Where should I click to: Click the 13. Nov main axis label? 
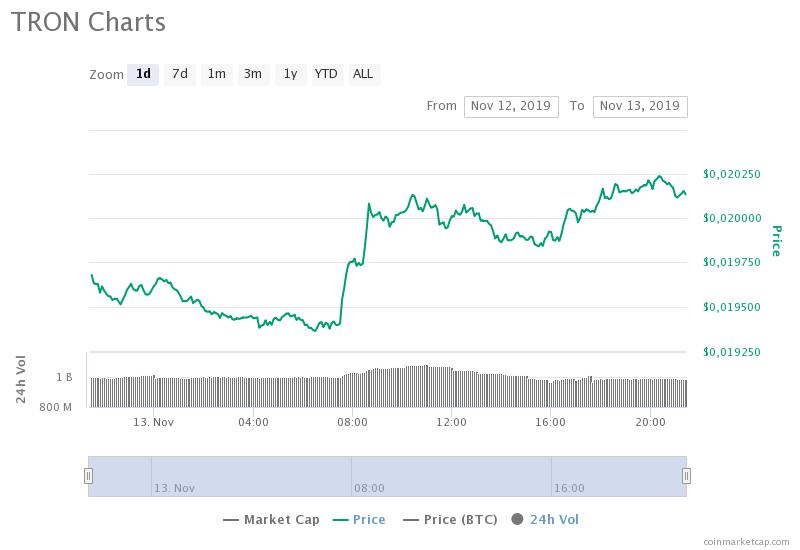(x=154, y=422)
